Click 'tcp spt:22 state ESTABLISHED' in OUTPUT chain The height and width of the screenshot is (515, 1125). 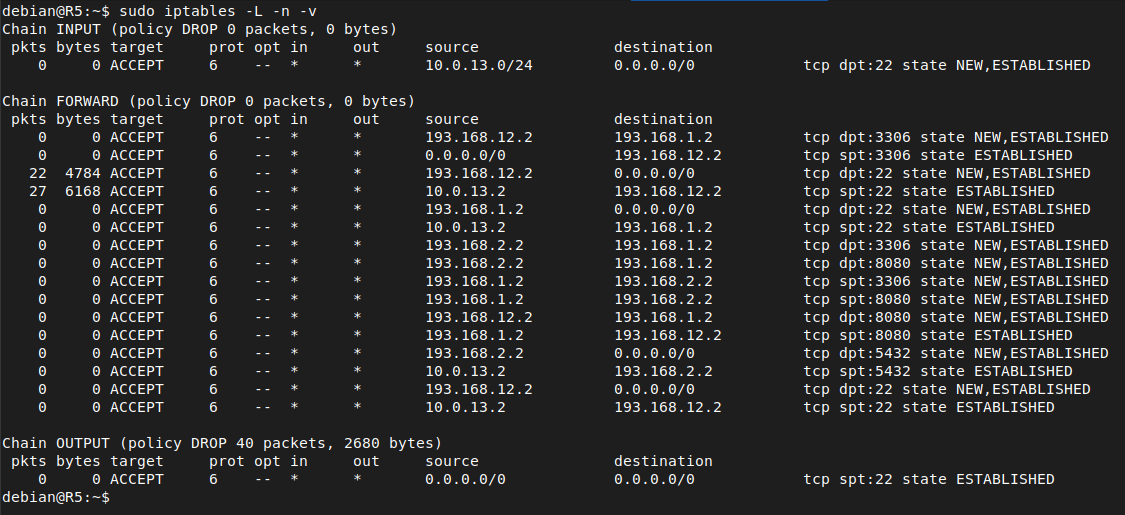tap(929, 479)
